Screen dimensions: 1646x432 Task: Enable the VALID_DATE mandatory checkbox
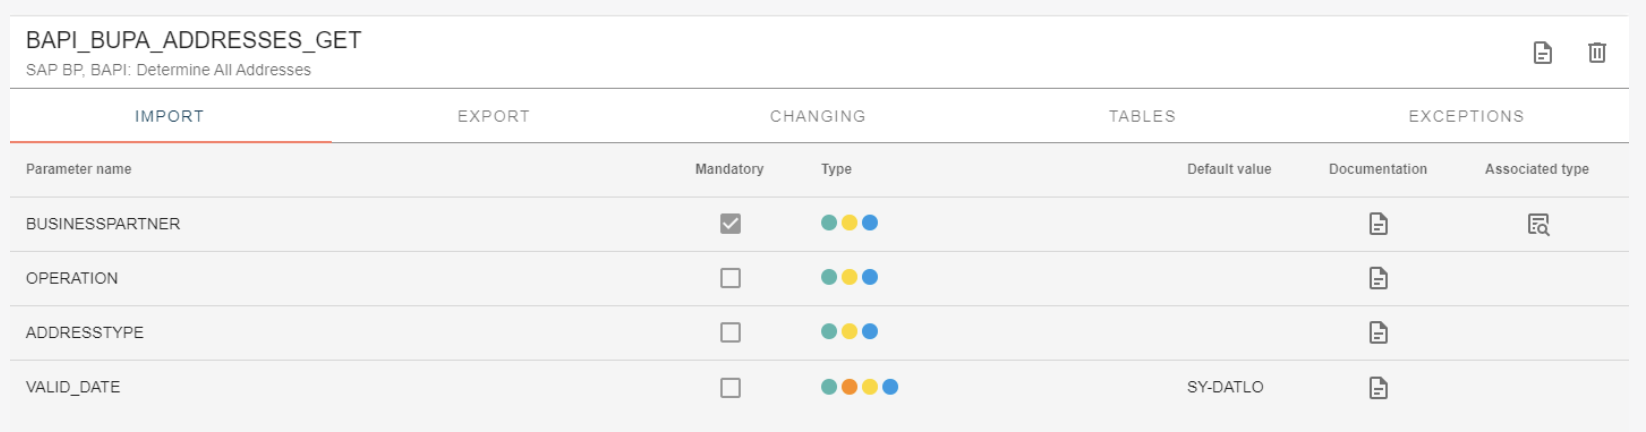click(731, 387)
